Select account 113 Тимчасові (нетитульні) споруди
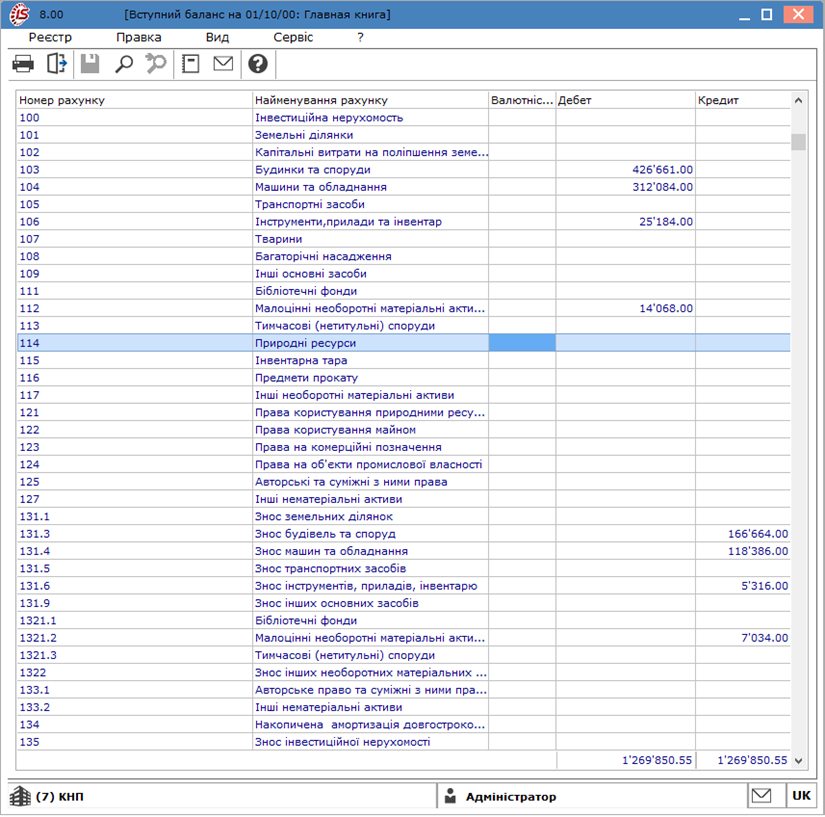The height and width of the screenshot is (817, 825). [x=404, y=326]
